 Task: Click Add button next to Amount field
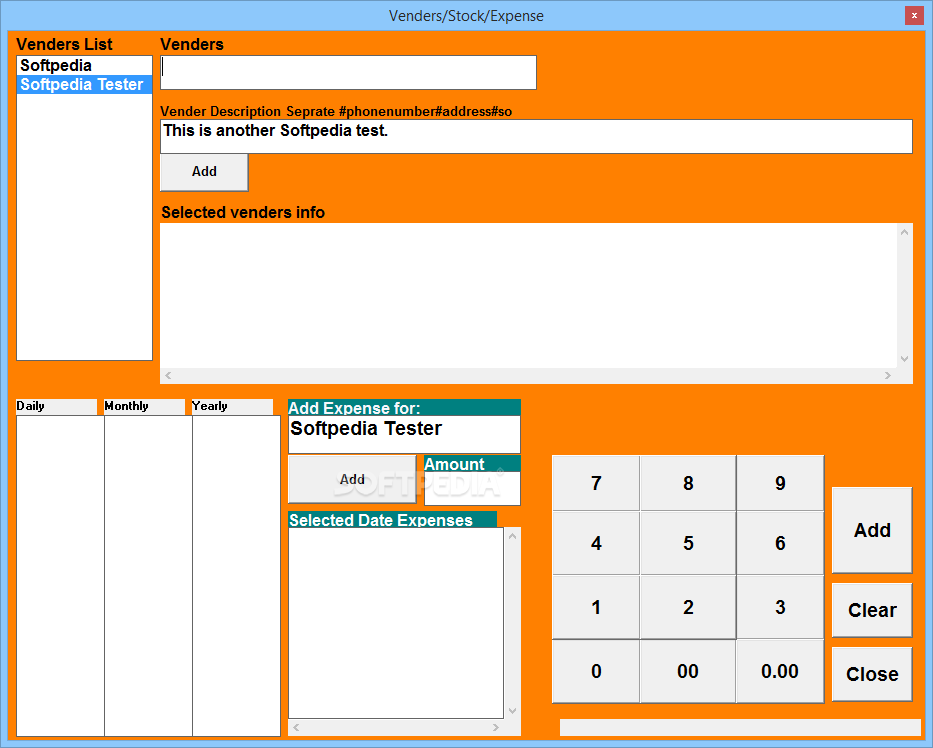(x=352, y=479)
